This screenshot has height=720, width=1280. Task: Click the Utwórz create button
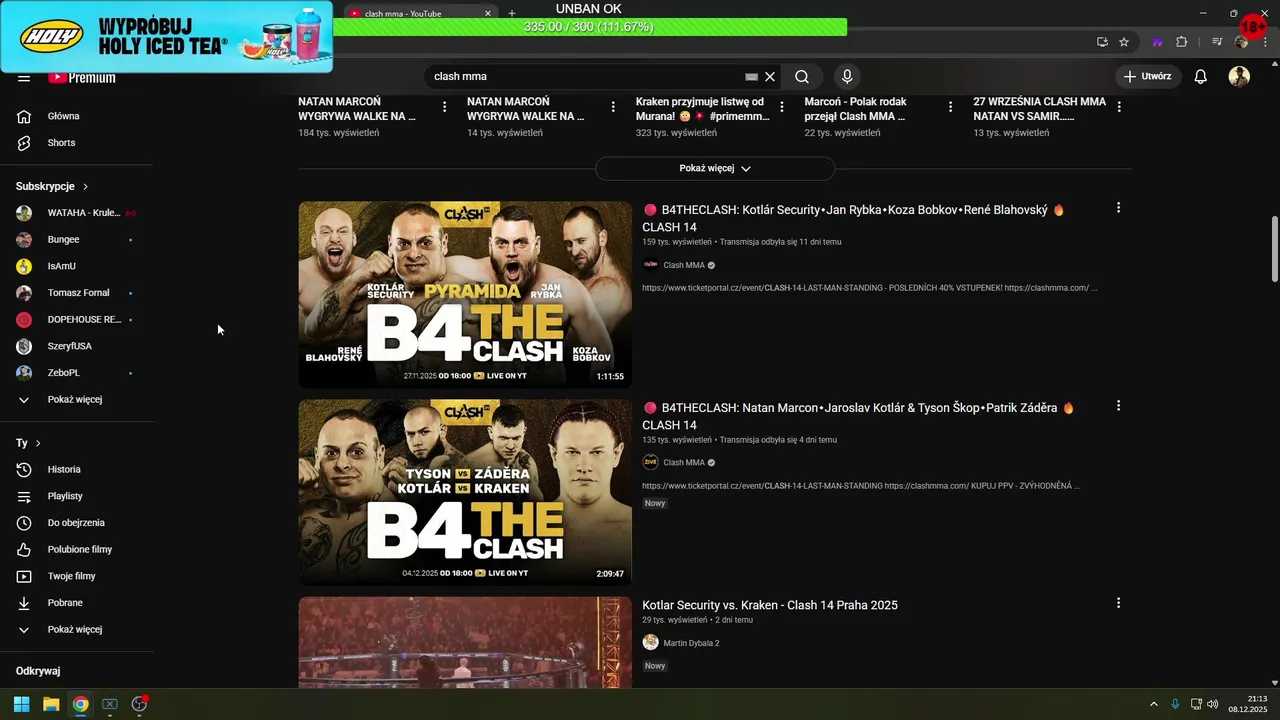point(1148,76)
